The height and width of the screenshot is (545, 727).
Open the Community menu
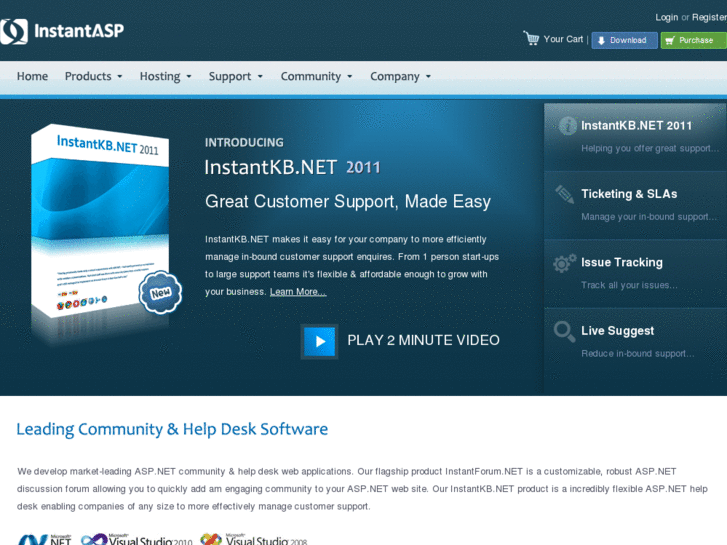(x=317, y=76)
